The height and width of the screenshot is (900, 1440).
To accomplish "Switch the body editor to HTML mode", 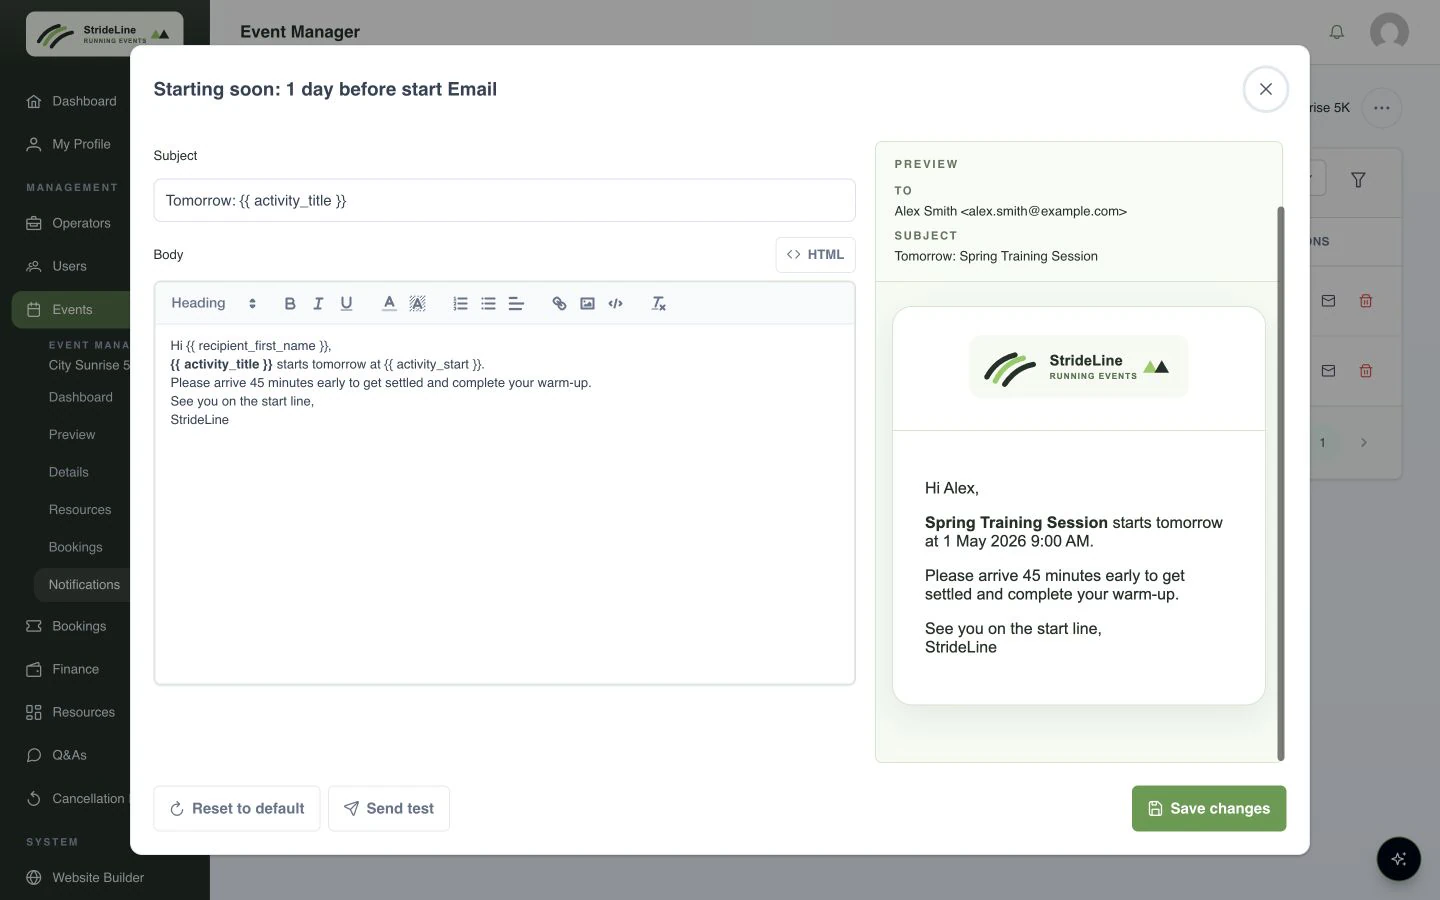I will pos(815,255).
